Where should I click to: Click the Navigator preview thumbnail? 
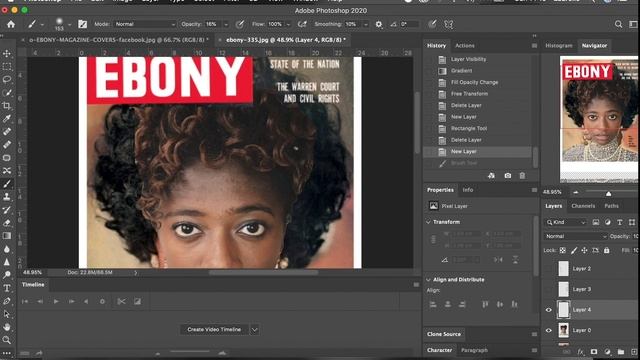[x=599, y=119]
